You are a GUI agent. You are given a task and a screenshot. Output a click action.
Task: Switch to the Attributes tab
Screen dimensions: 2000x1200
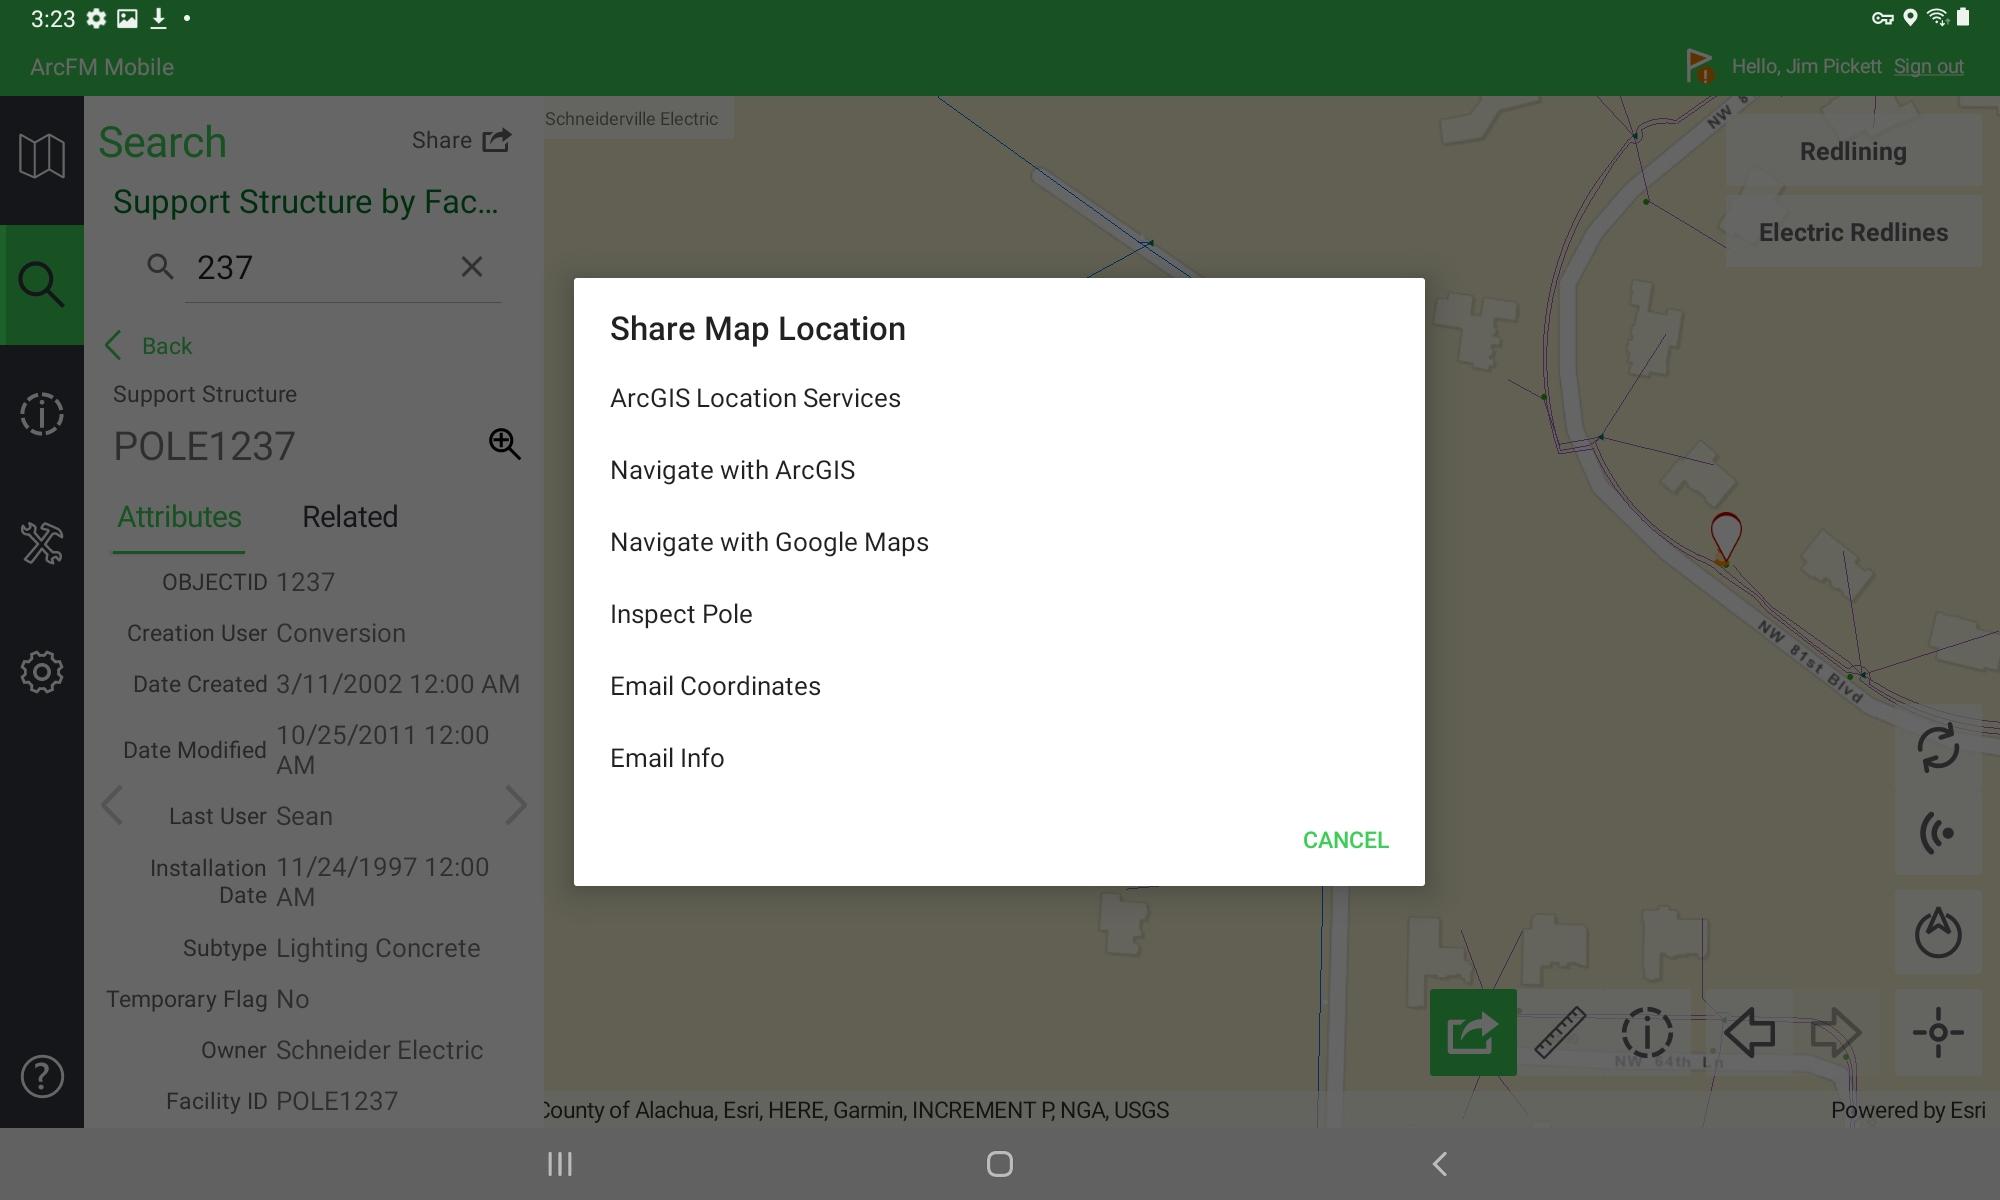click(x=179, y=517)
